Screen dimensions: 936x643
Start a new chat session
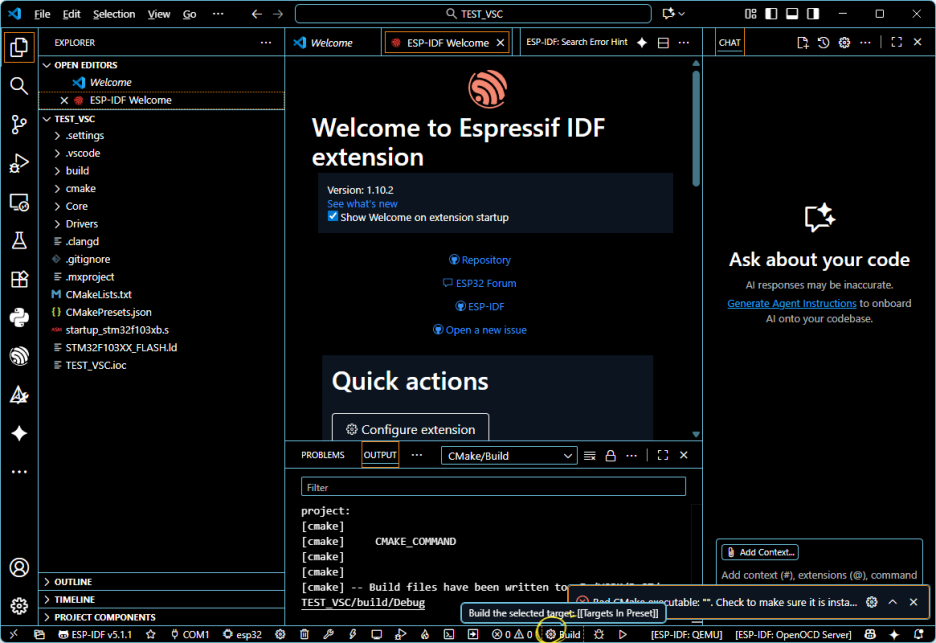pos(802,42)
